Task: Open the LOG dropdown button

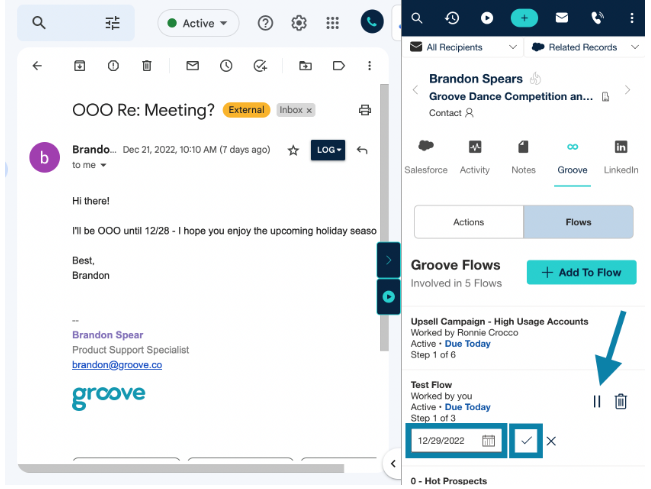Action: [328, 150]
